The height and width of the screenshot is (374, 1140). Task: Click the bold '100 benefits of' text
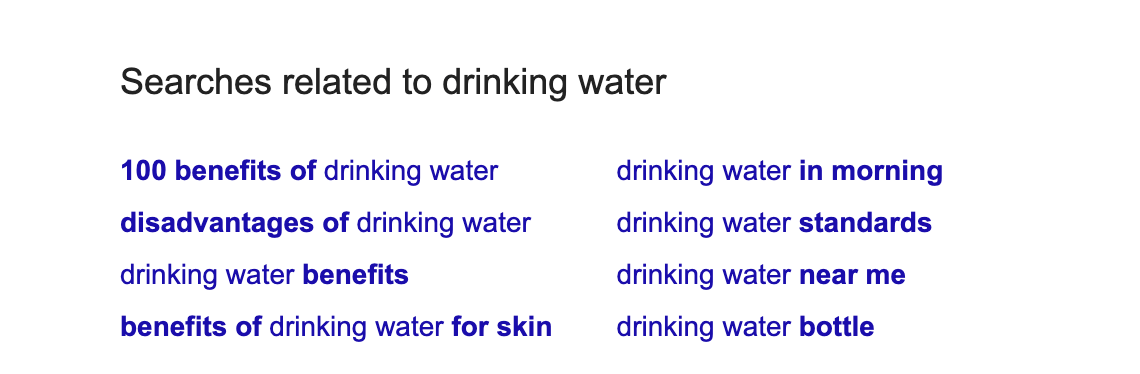click(x=218, y=171)
